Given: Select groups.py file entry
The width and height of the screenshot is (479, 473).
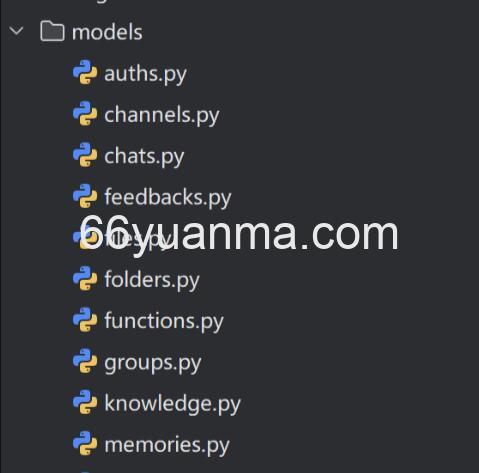Looking at the screenshot, I should 153,363.
